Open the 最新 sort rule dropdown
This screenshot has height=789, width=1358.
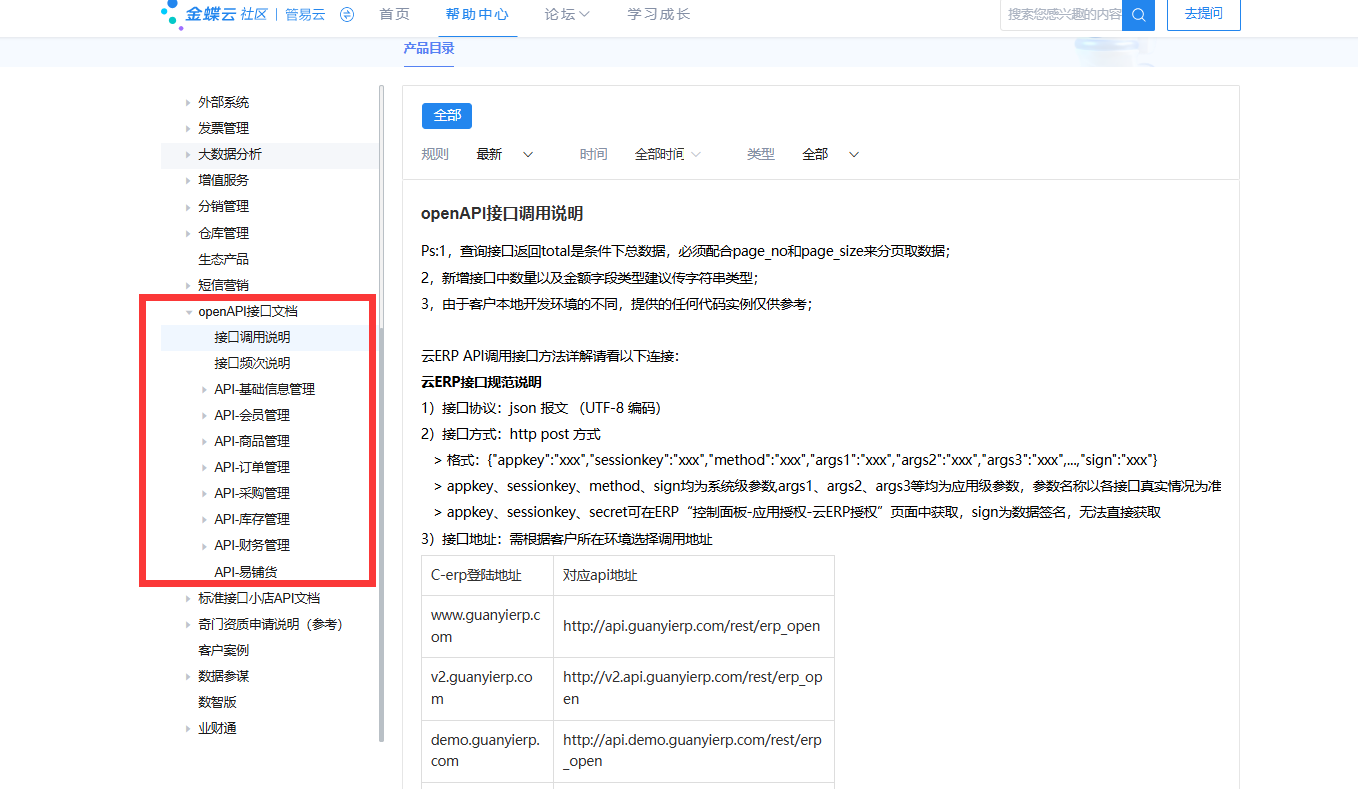505,154
